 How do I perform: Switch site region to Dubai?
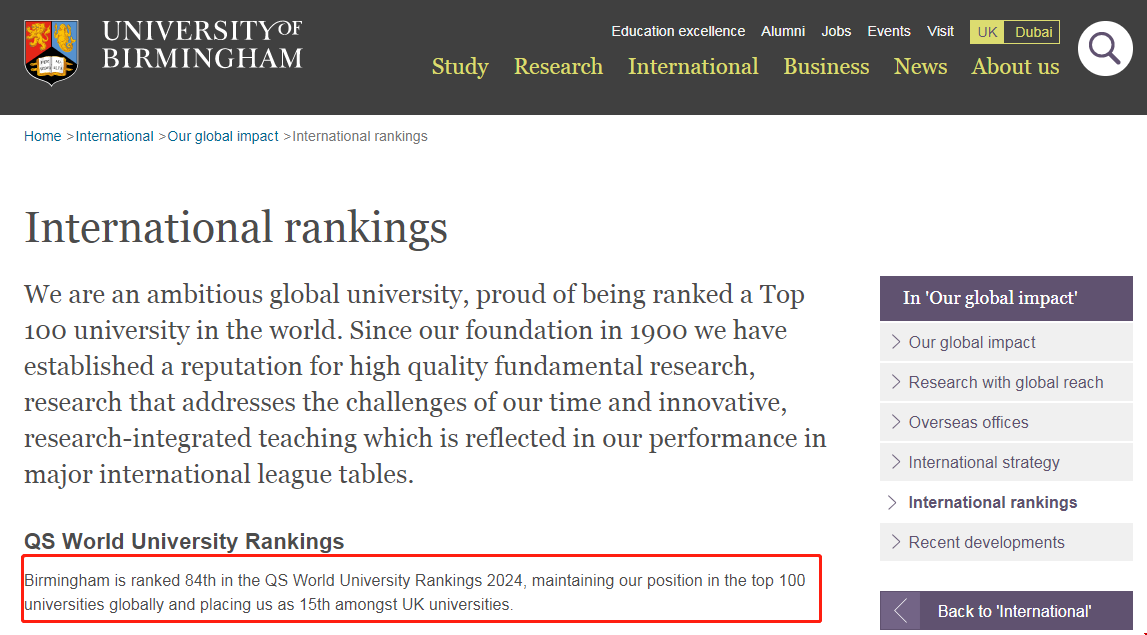pyautogui.click(x=1033, y=32)
